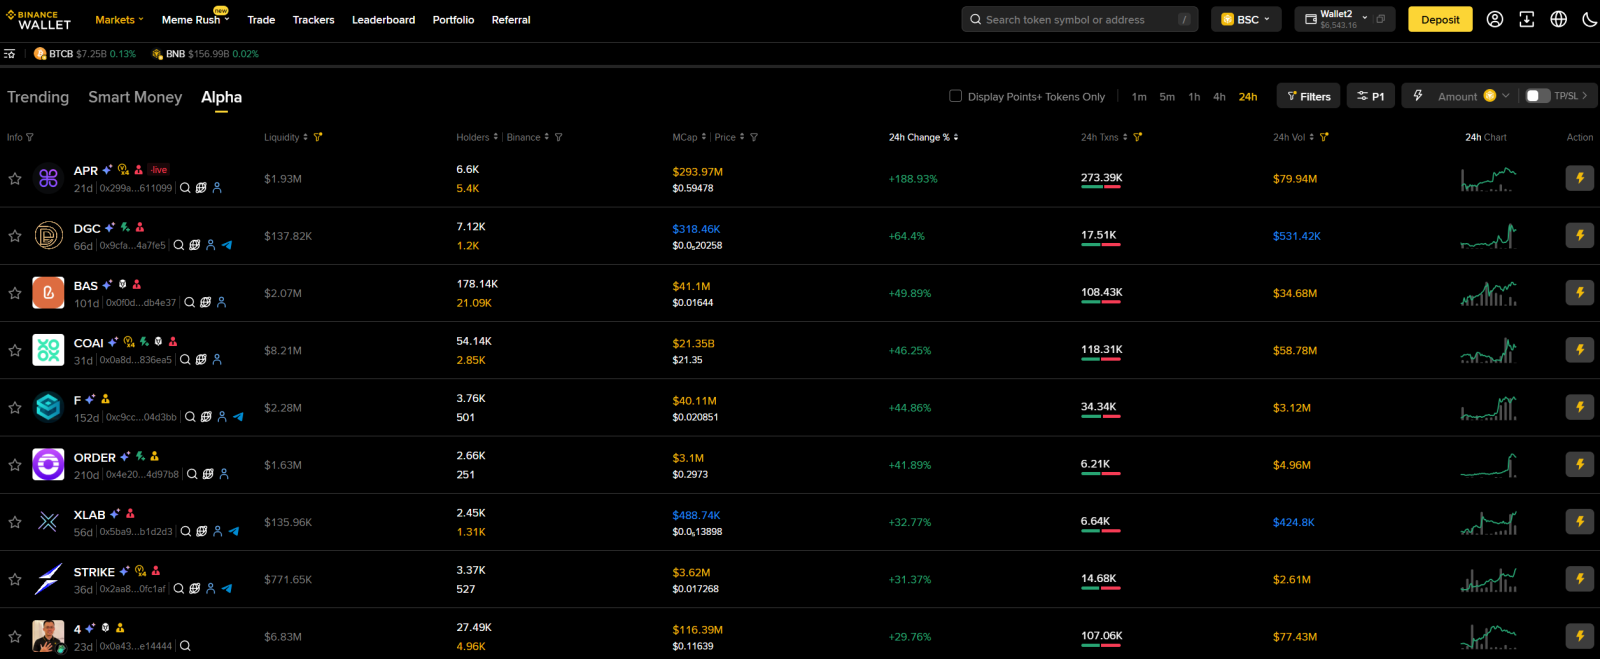This screenshot has height=659, width=1600.
Task: Open COAI explorer cube icon
Action: pos(201,360)
